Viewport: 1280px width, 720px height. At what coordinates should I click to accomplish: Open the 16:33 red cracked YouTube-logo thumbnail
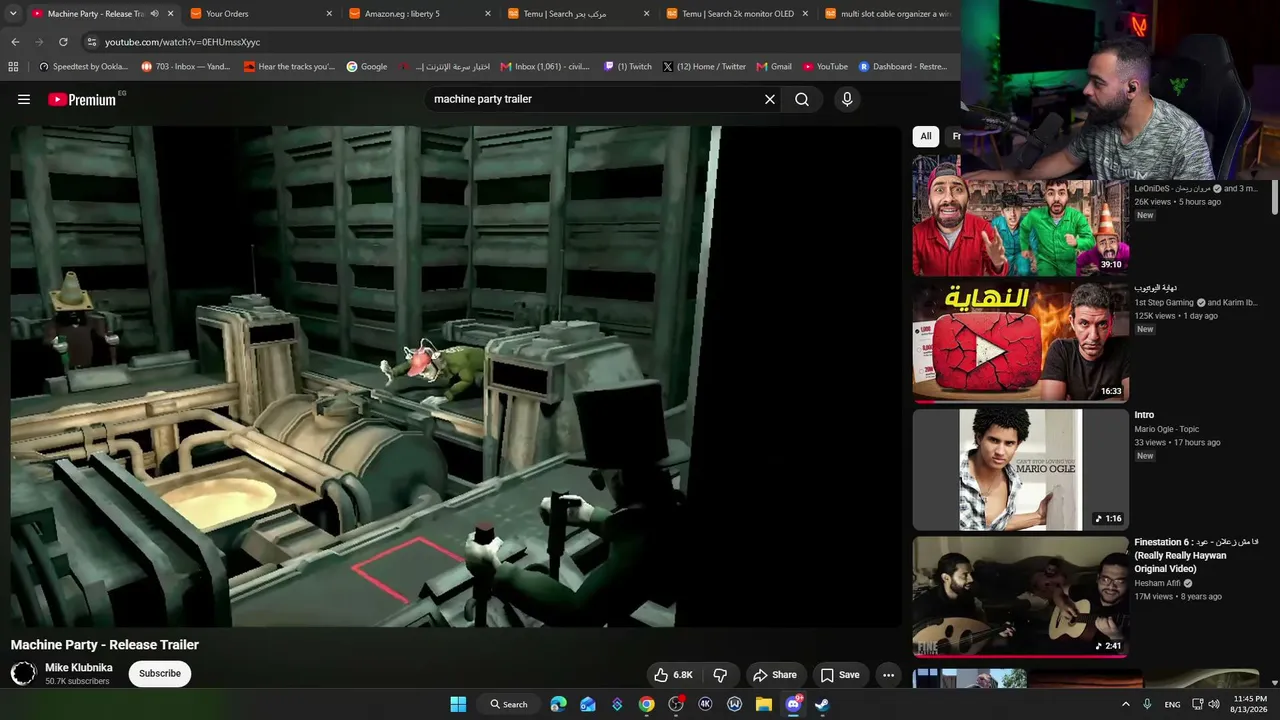[x=1020, y=342]
